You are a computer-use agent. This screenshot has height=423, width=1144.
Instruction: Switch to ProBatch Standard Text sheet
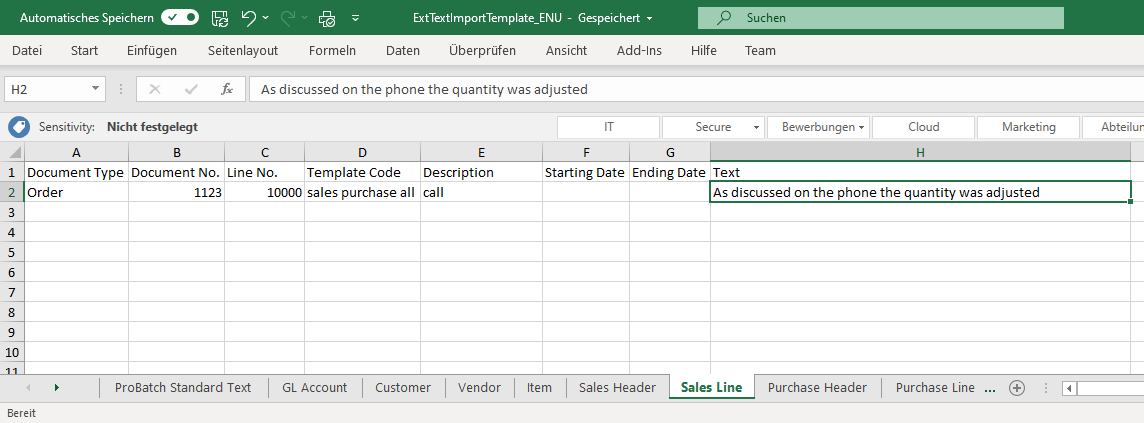[x=183, y=387]
